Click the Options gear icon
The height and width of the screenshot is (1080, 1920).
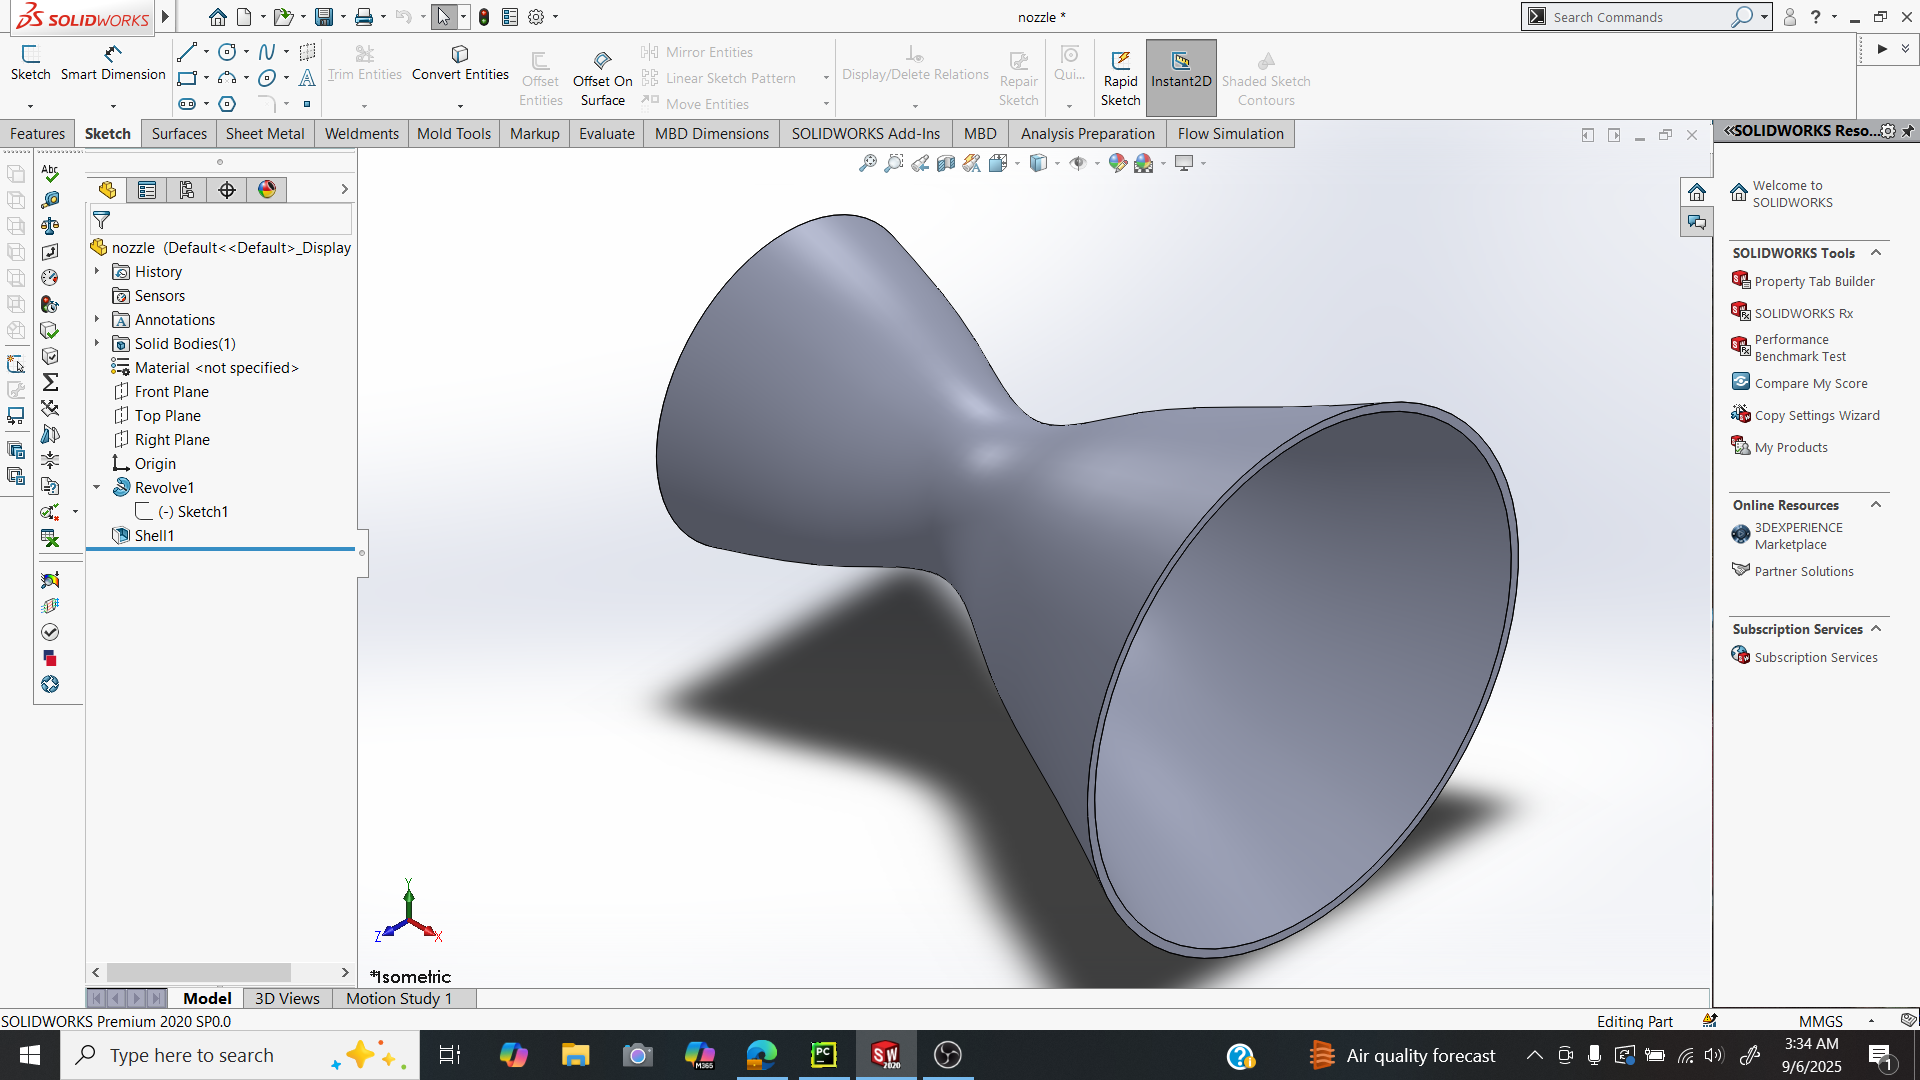(x=536, y=17)
